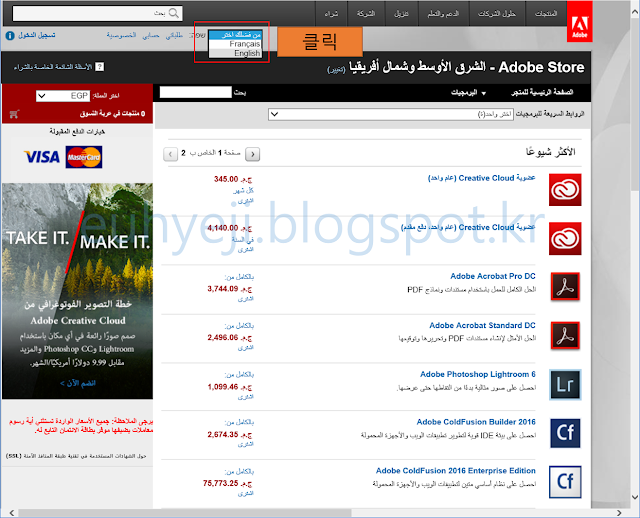The image size is (640, 518).
Task: Open the software quick links dropdown
Action: [390, 114]
